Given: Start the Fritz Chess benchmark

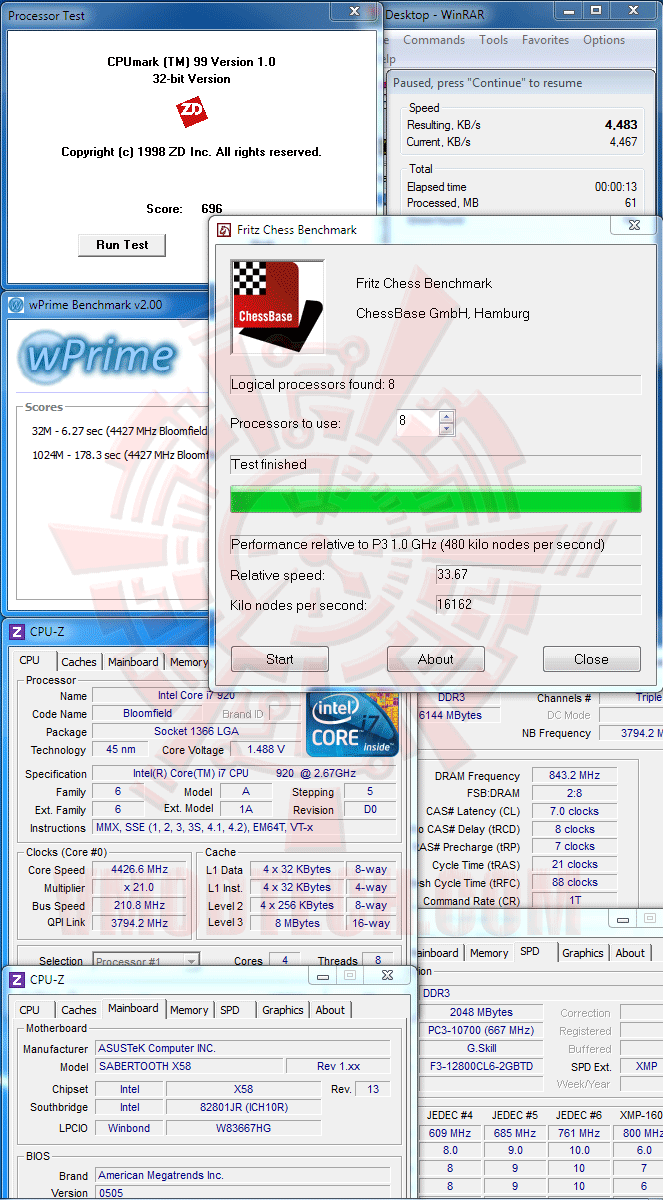Looking at the screenshot, I should point(280,659).
